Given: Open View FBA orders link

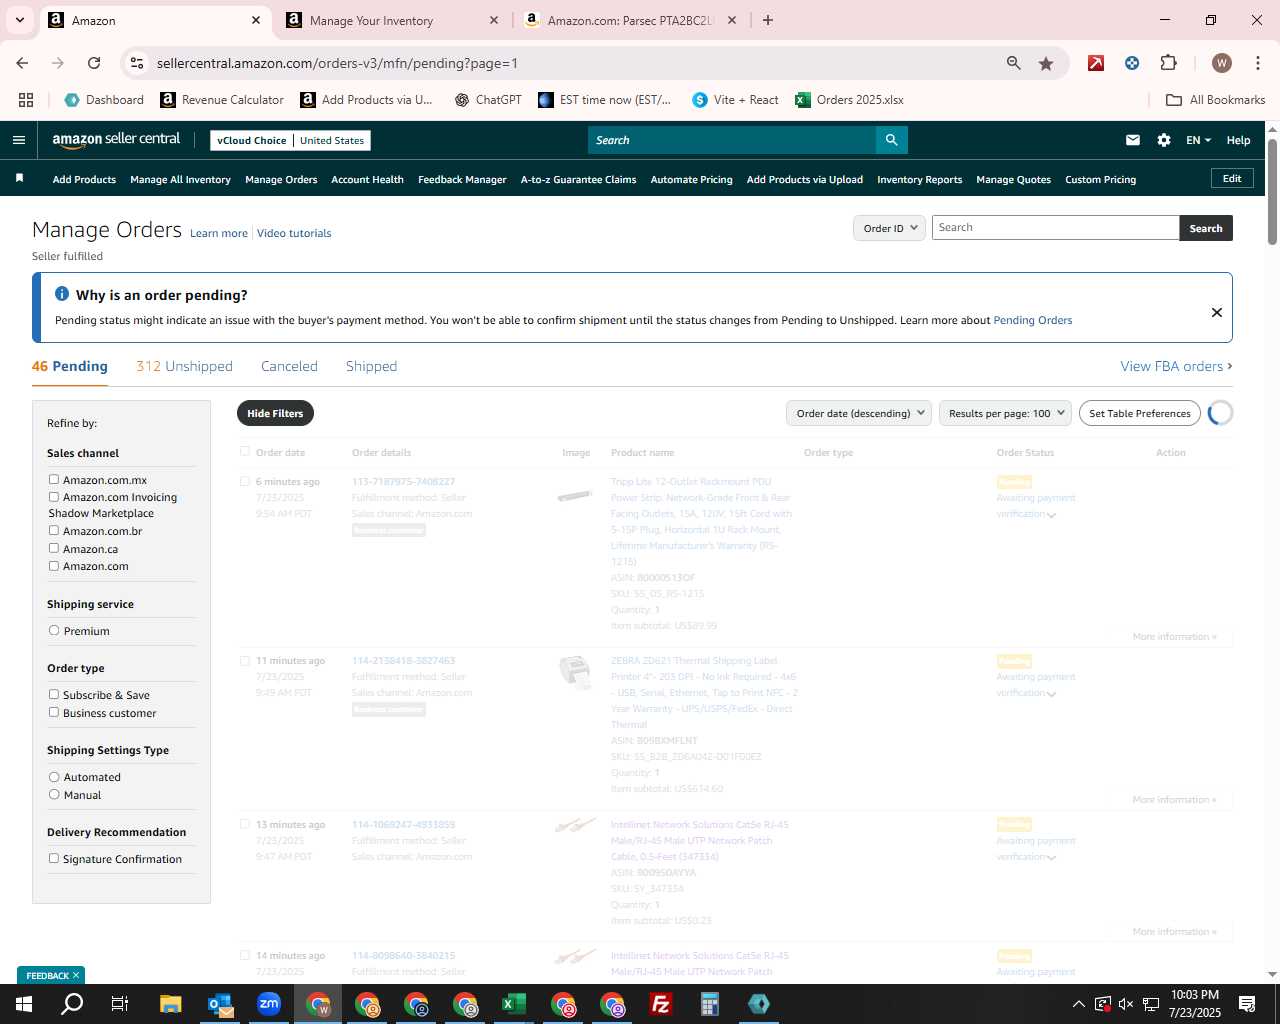Looking at the screenshot, I should point(1176,366).
